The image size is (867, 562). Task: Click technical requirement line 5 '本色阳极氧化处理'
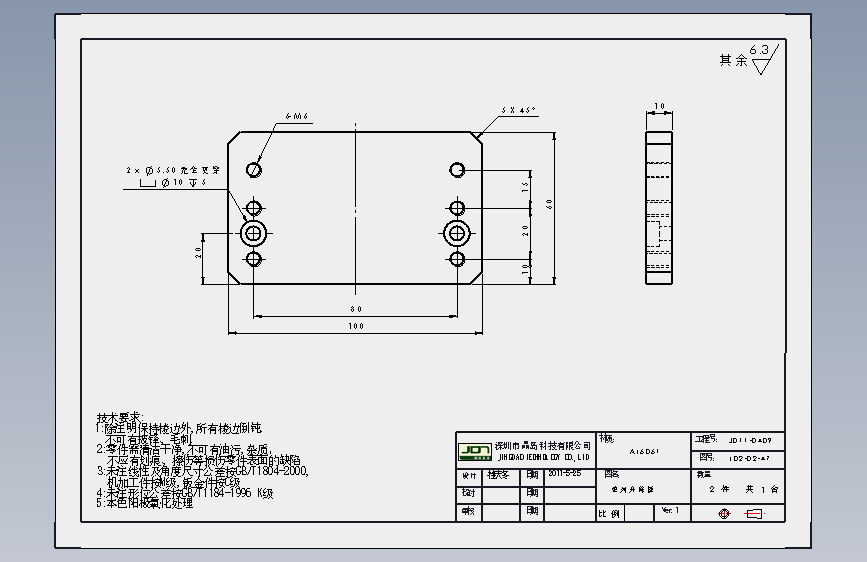click(145, 503)
